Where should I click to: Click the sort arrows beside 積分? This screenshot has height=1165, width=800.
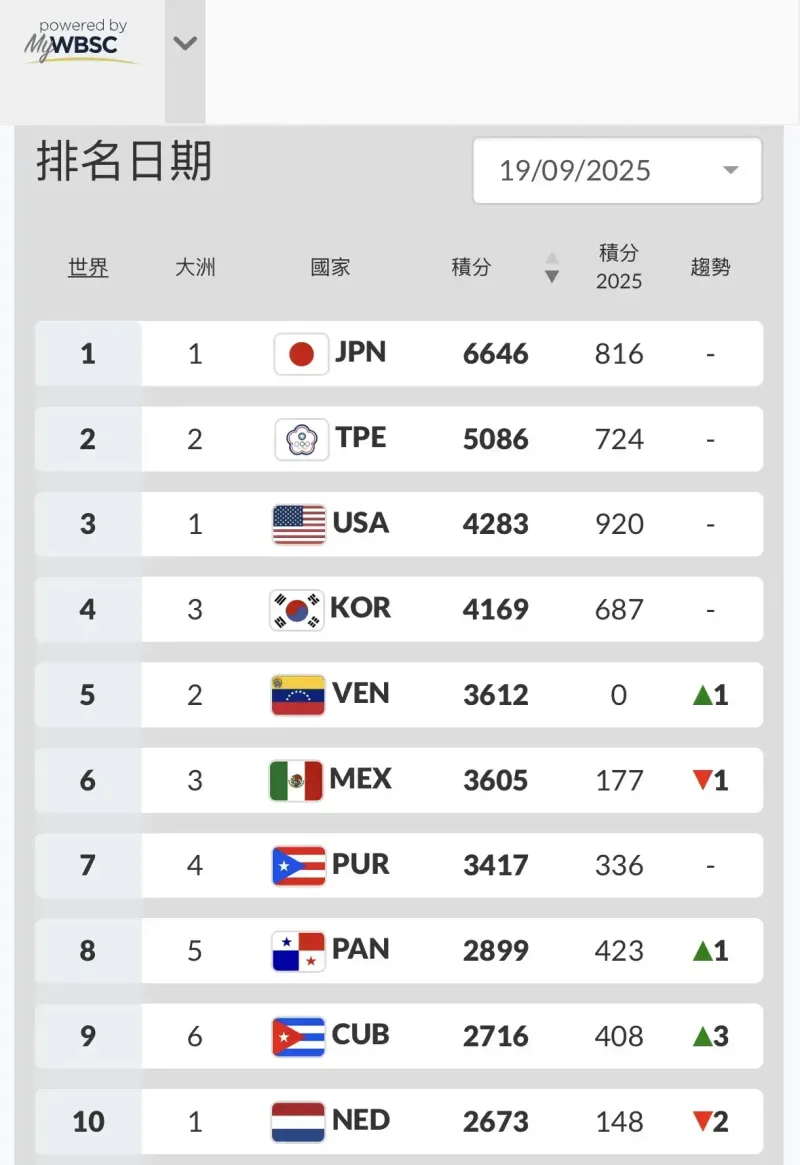point(551,268)
